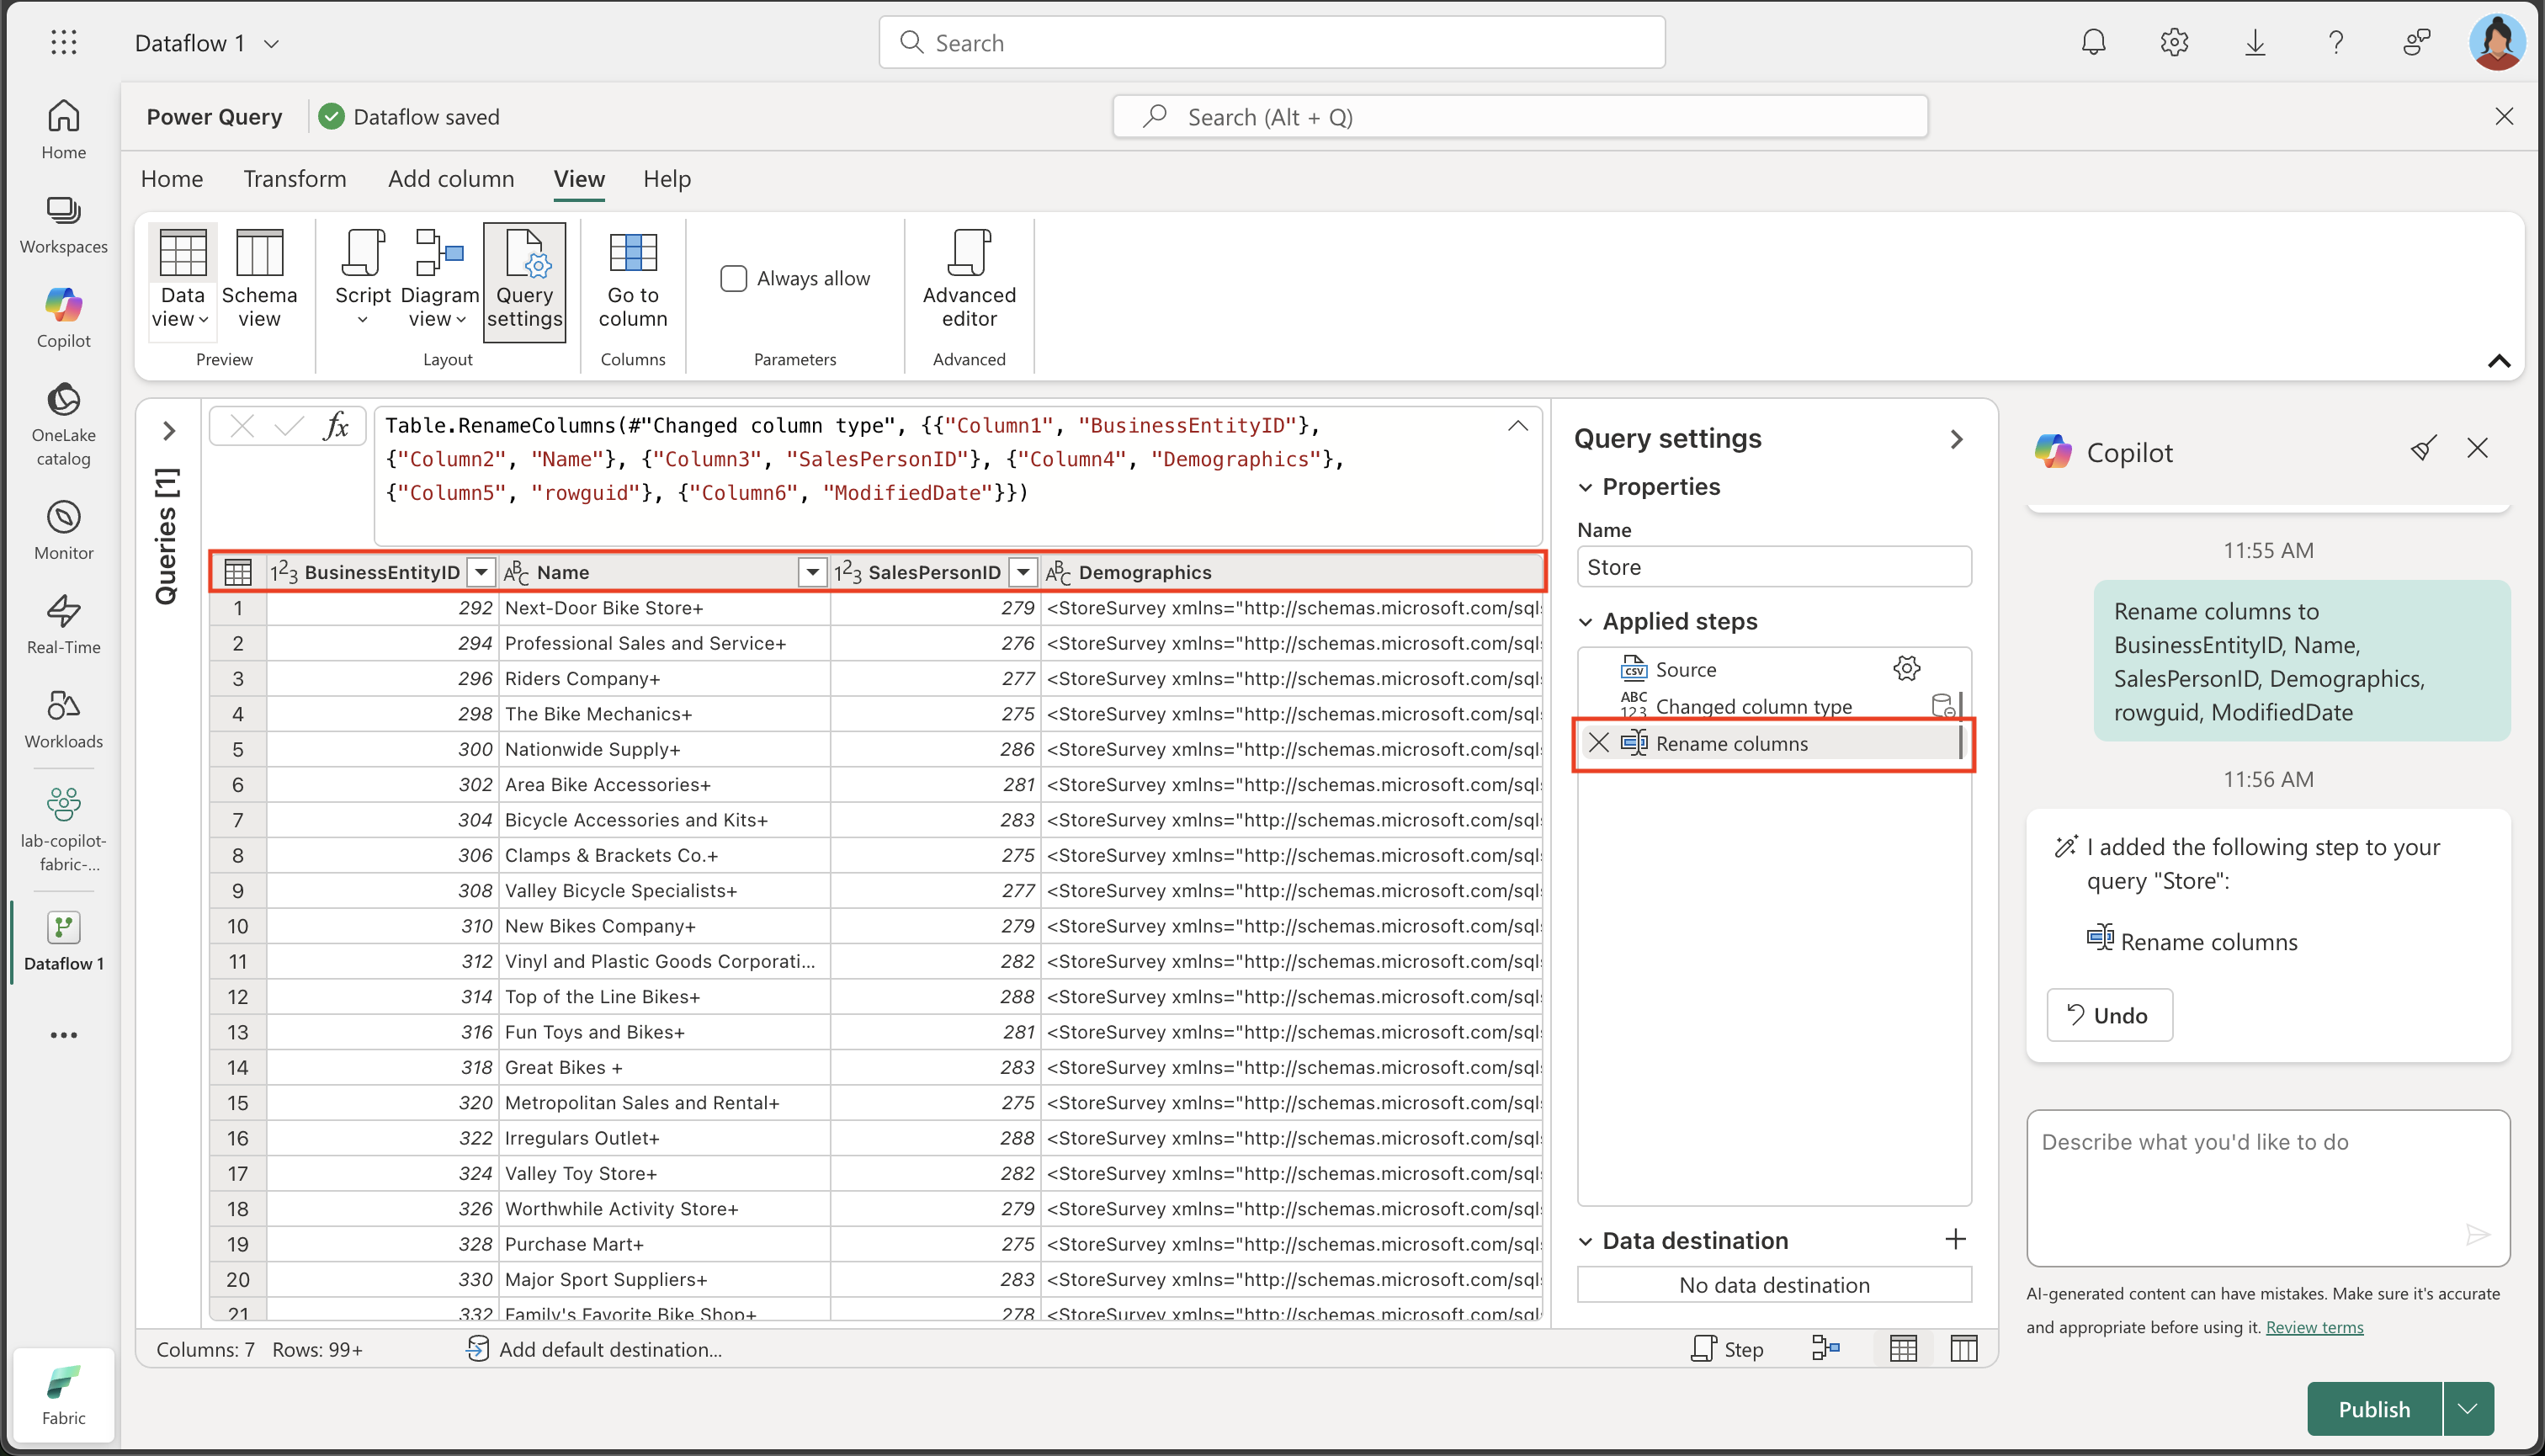Delete the Rename columns step
Screen dimensions: 2545x1456
[1599, 743]
